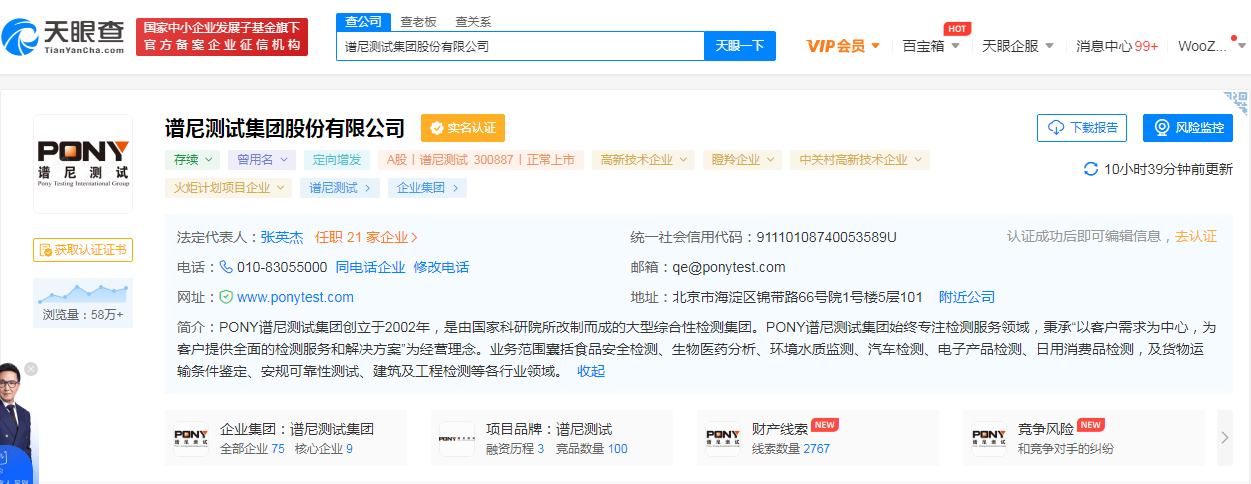Viewport: 1251px width, 484px height.
Task: Click 同电话企业 link
Action: point(371,267)
